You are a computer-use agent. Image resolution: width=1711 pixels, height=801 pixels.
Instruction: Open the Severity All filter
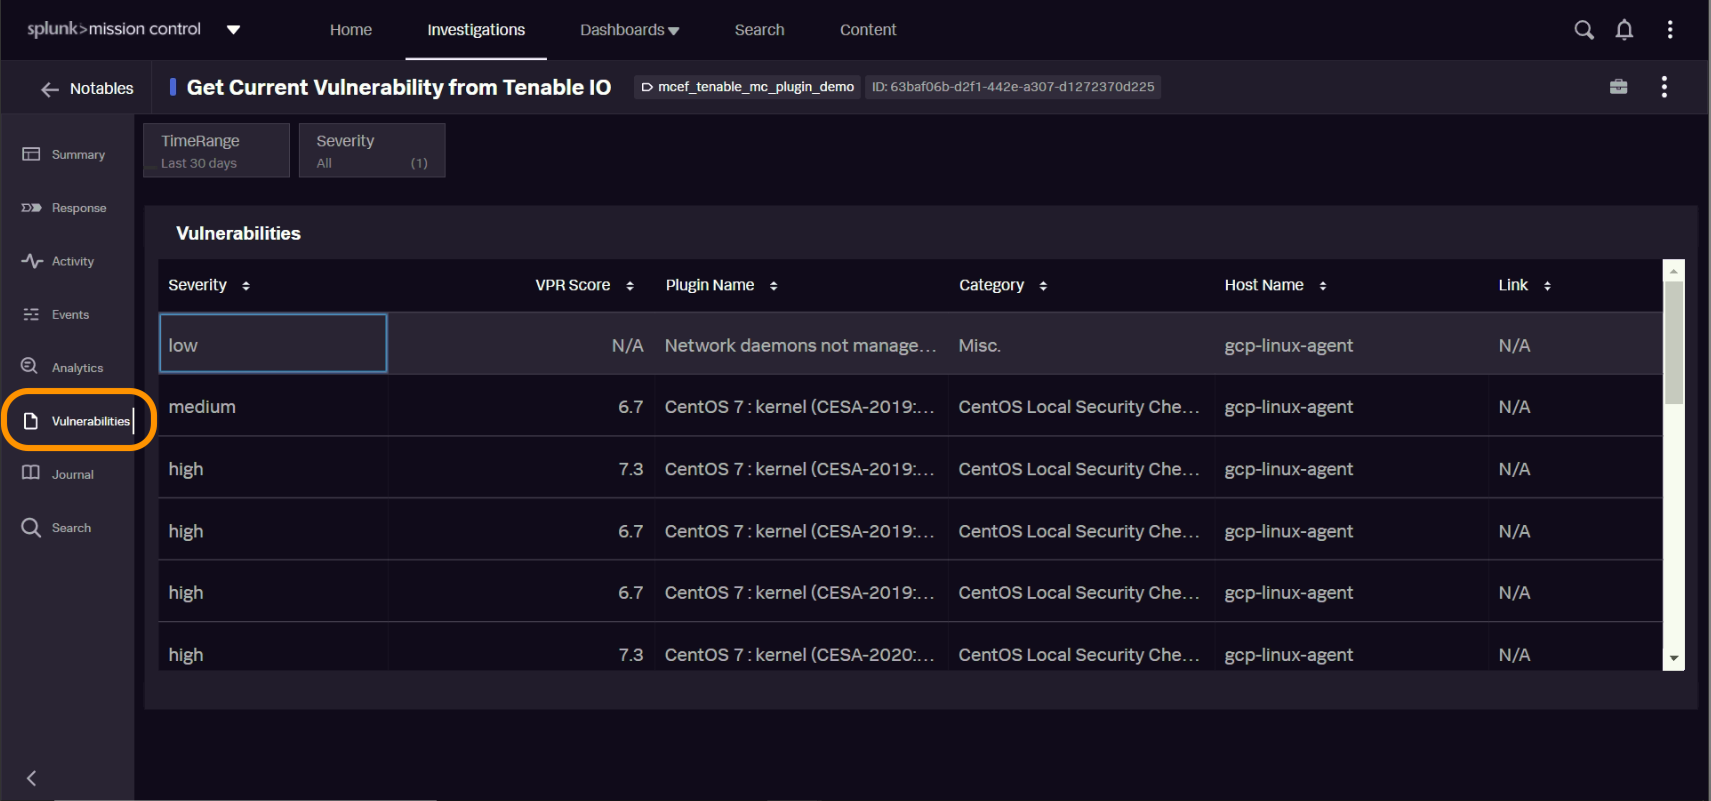[372, 150]
